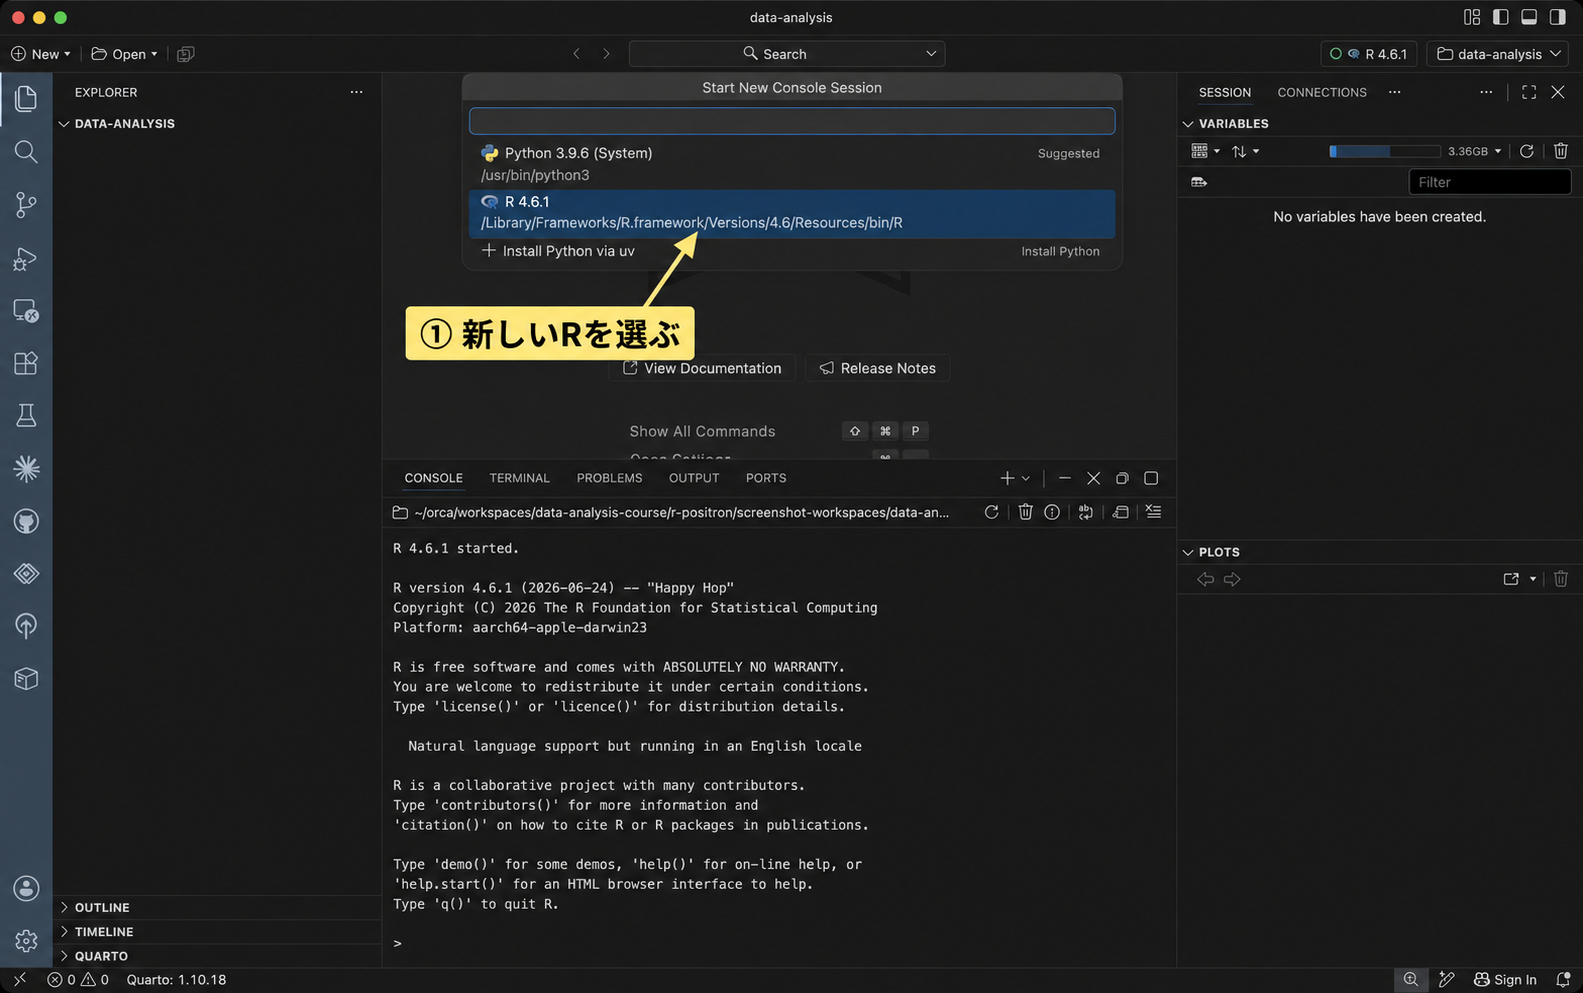Delete the console session with the trash icon

(x=1025, y=512)
